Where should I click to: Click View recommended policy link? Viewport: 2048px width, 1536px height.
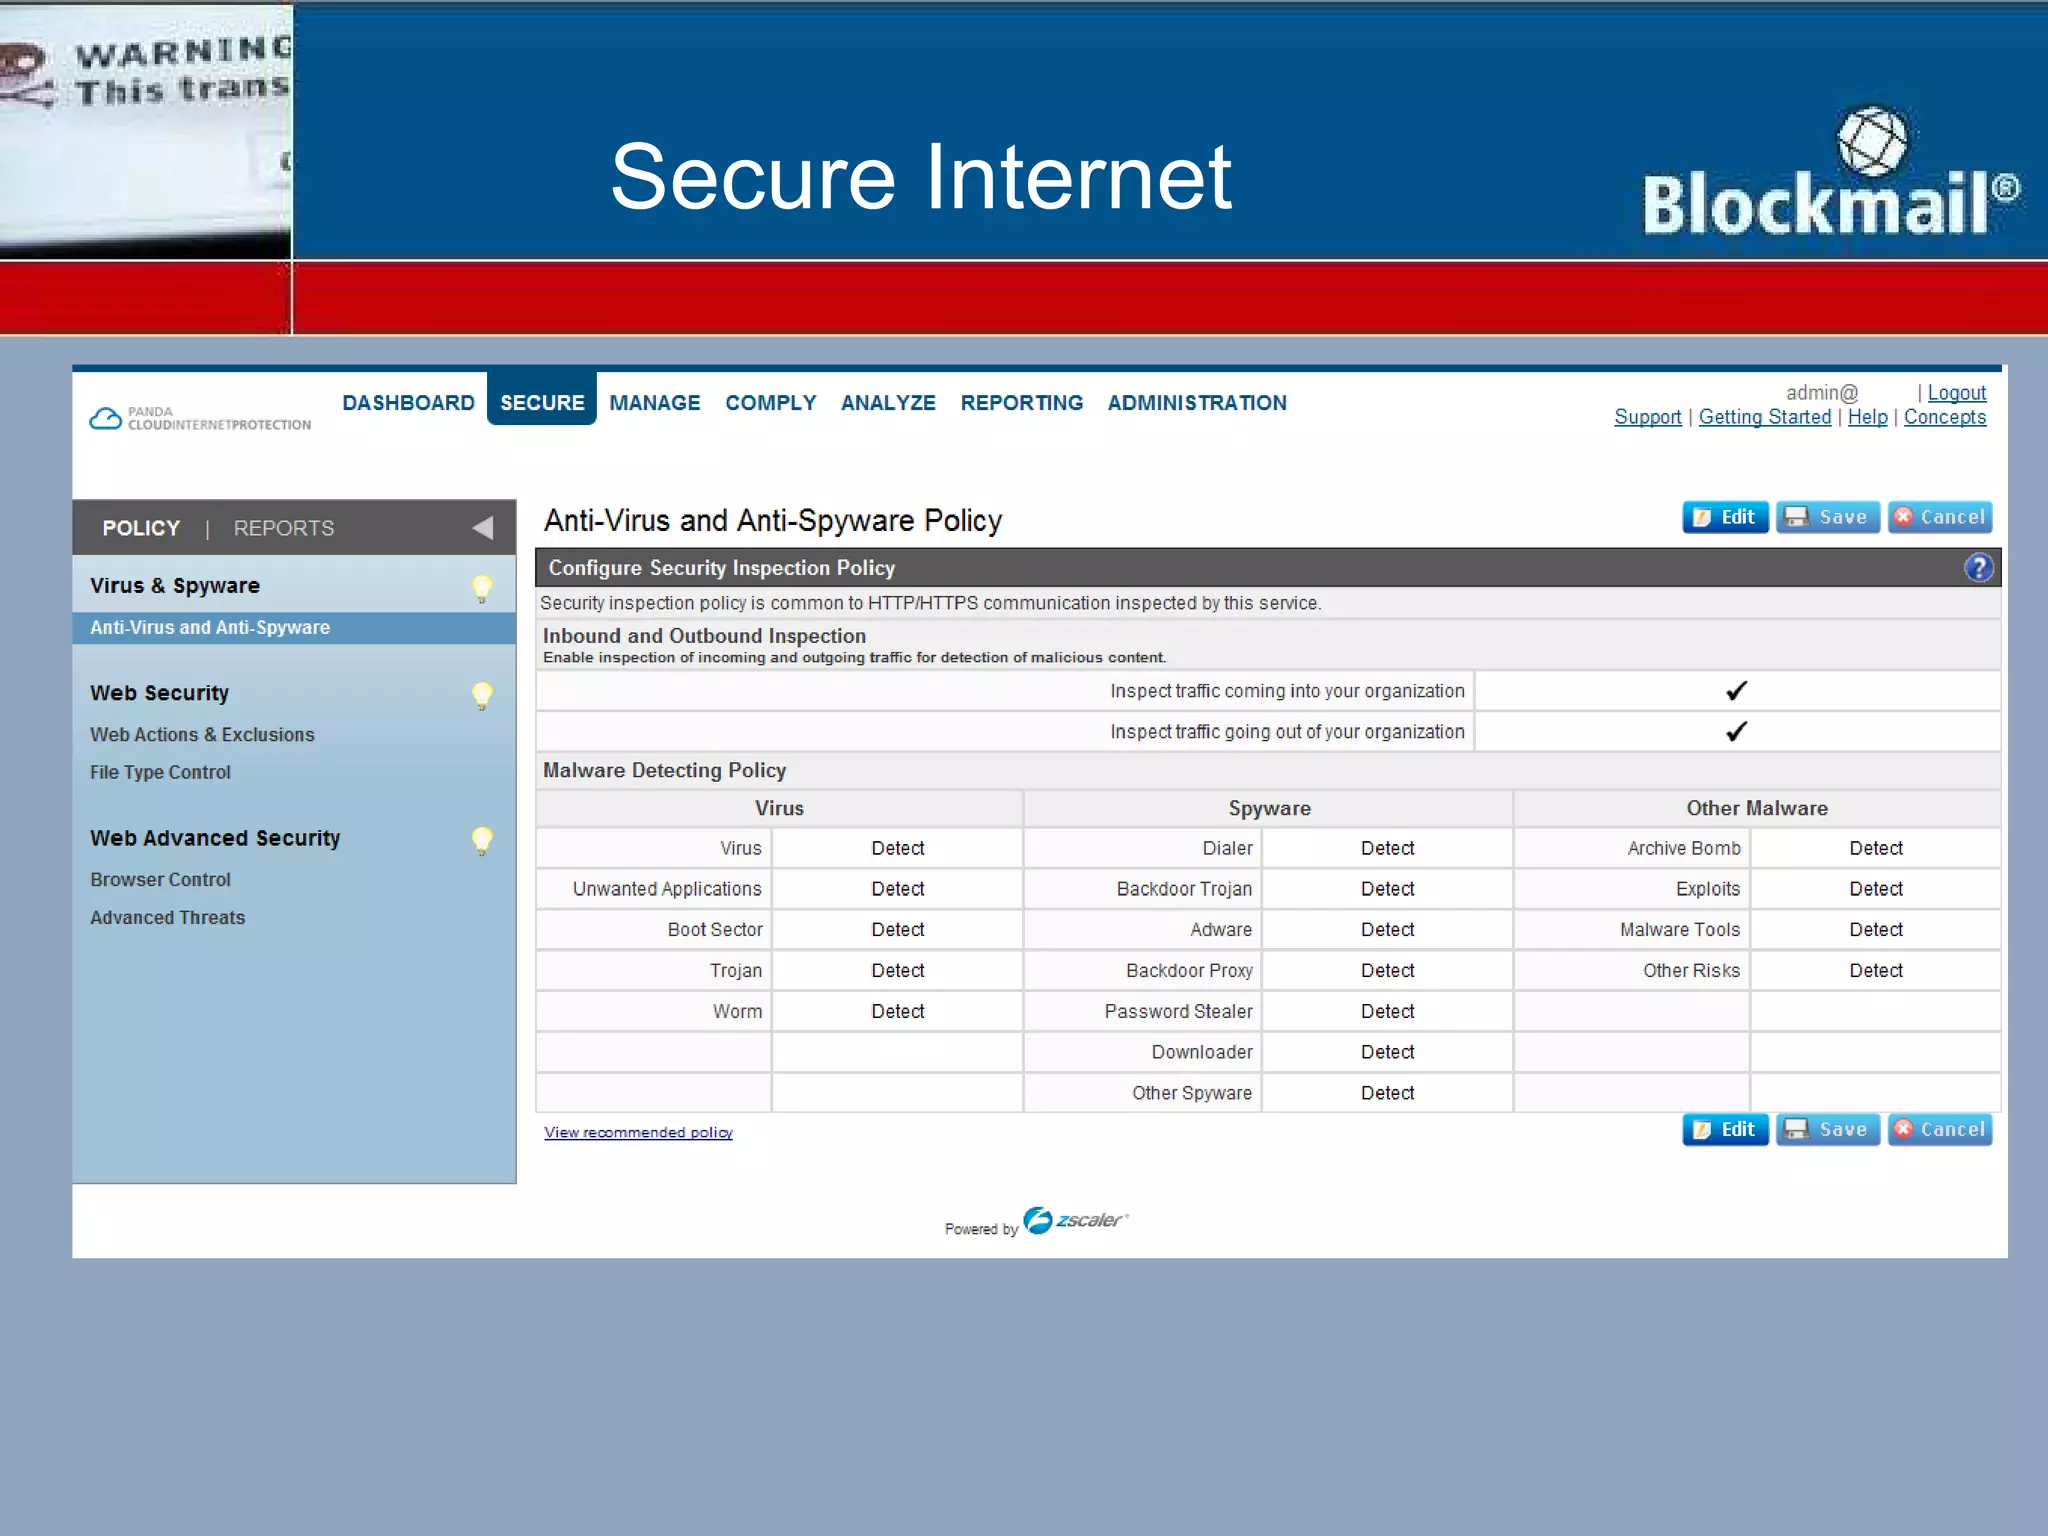point(638,1132)
